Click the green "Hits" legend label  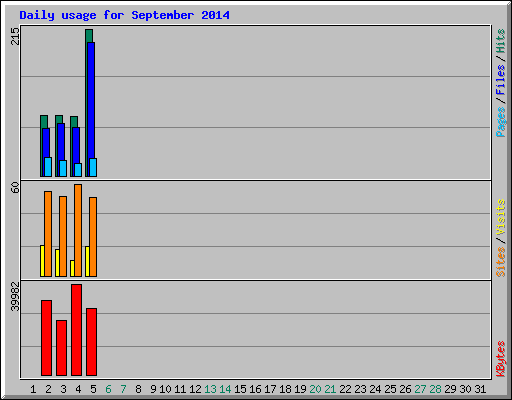[x=500, y=41]
